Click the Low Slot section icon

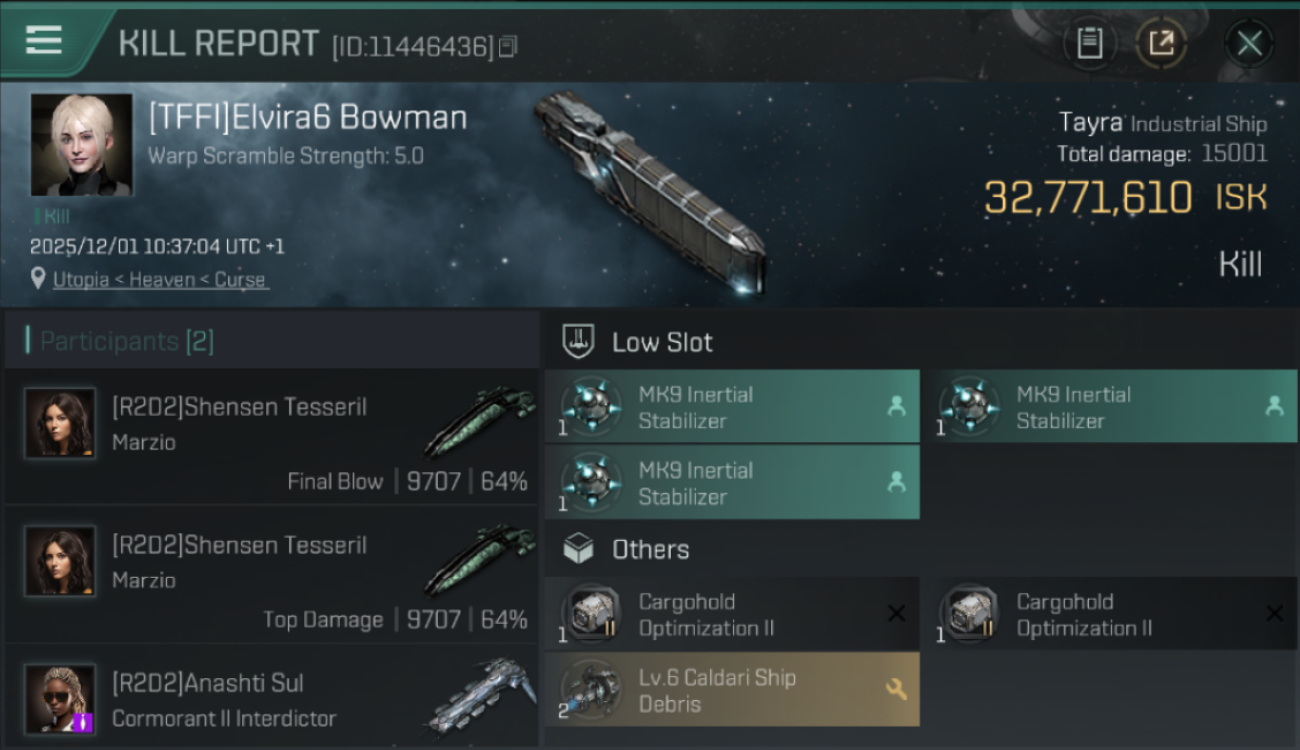click(x=579, y=342)
